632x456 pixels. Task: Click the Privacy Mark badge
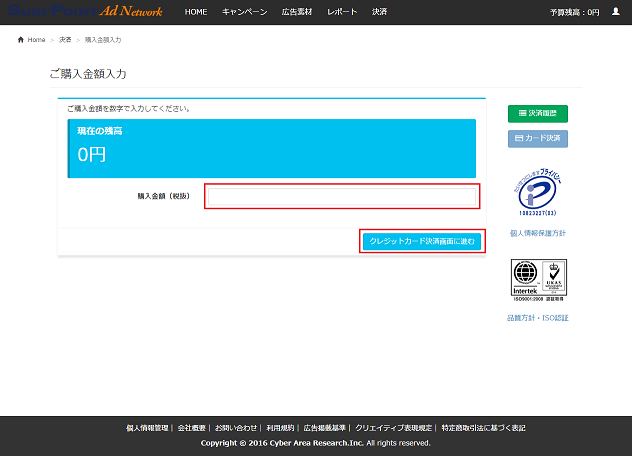pos(537,192)
